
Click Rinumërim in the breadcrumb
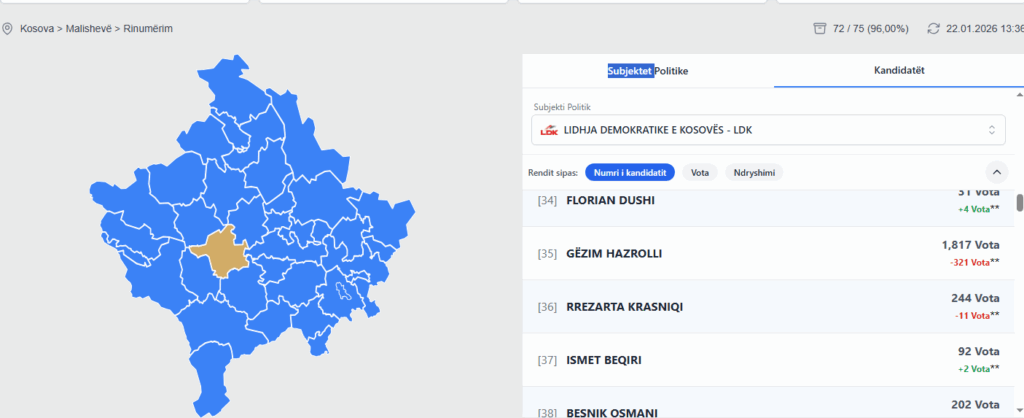pyautogui.click(x=148, y=29)
